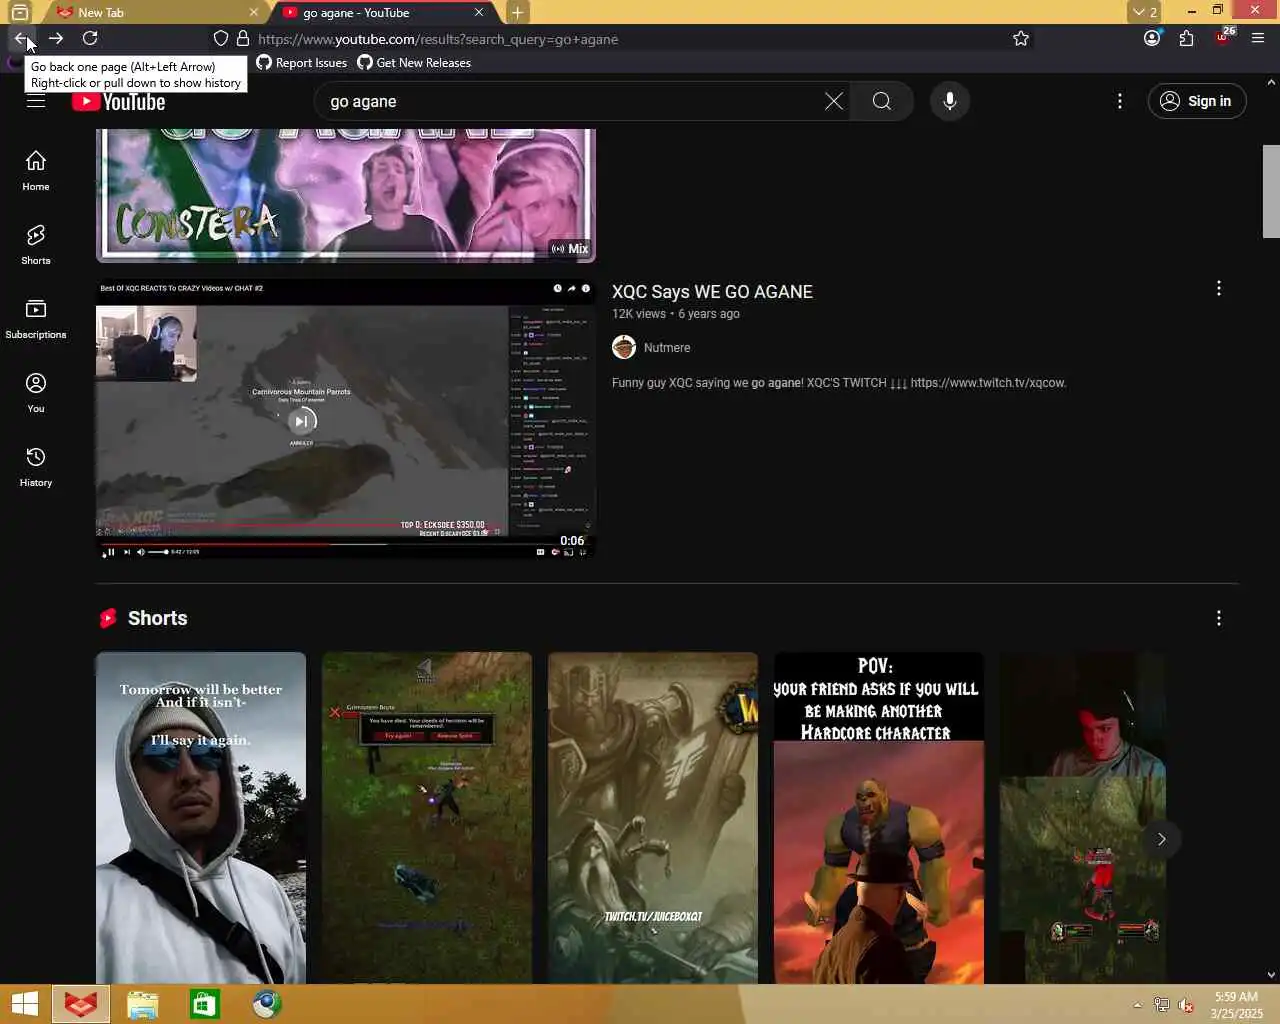The height and width of the screenshot is (1024, 1280).
Task: Click the page vertical scrollbar thumb
Action: pos(1271,191)
